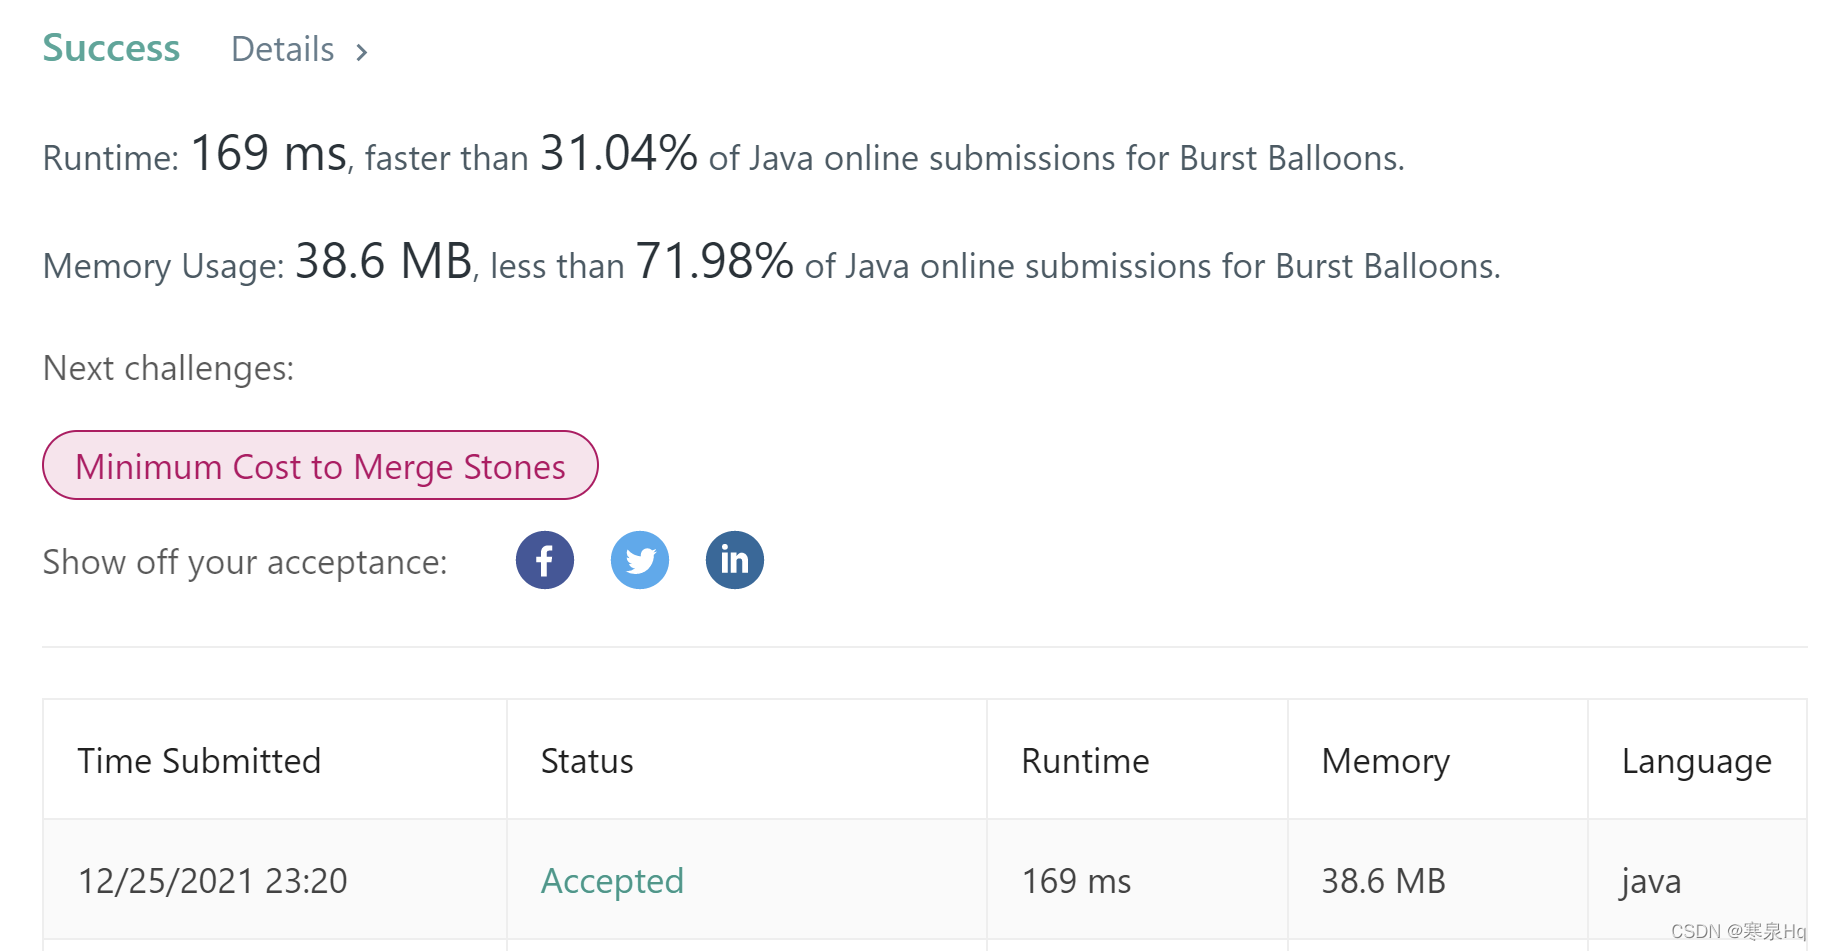Click the Status column header
The height and width of the screenshot is (951, 1821).
point(587,761)
